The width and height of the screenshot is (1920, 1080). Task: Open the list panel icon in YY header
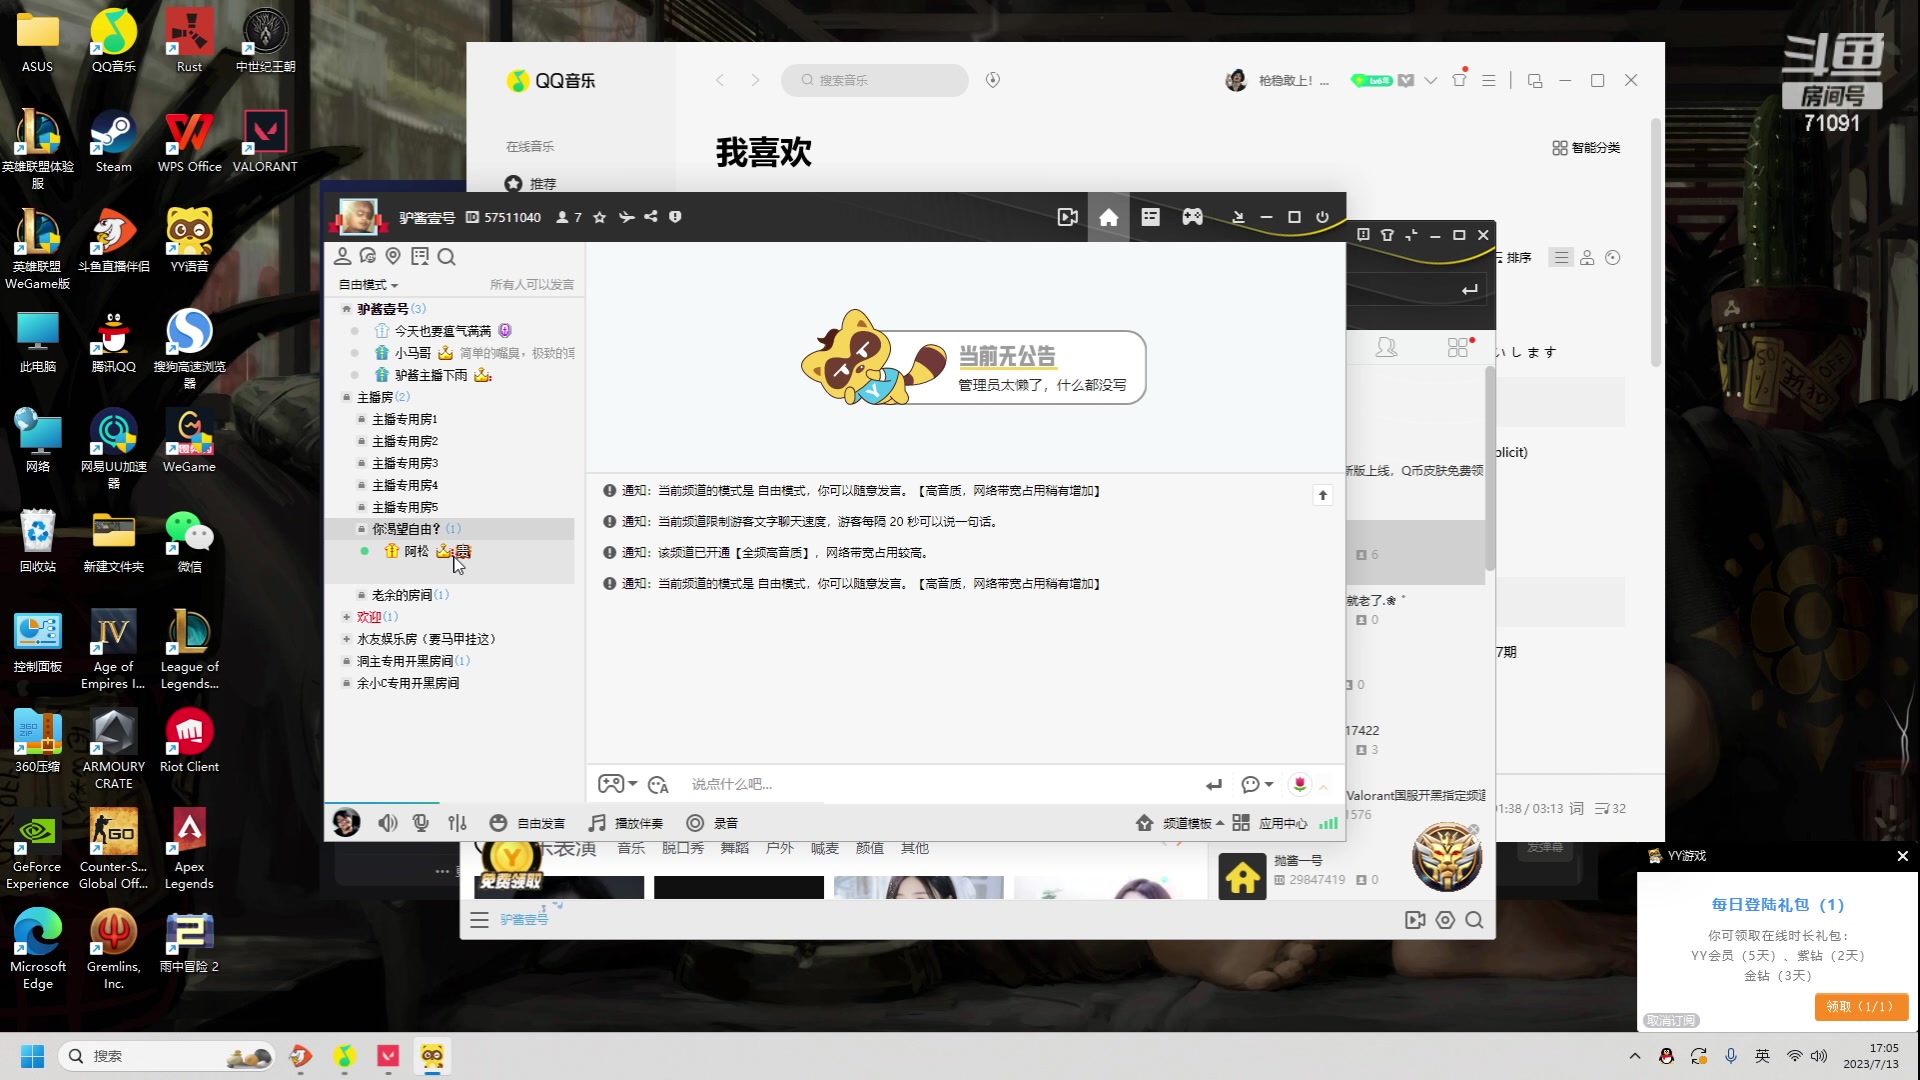coord(1150,217)
